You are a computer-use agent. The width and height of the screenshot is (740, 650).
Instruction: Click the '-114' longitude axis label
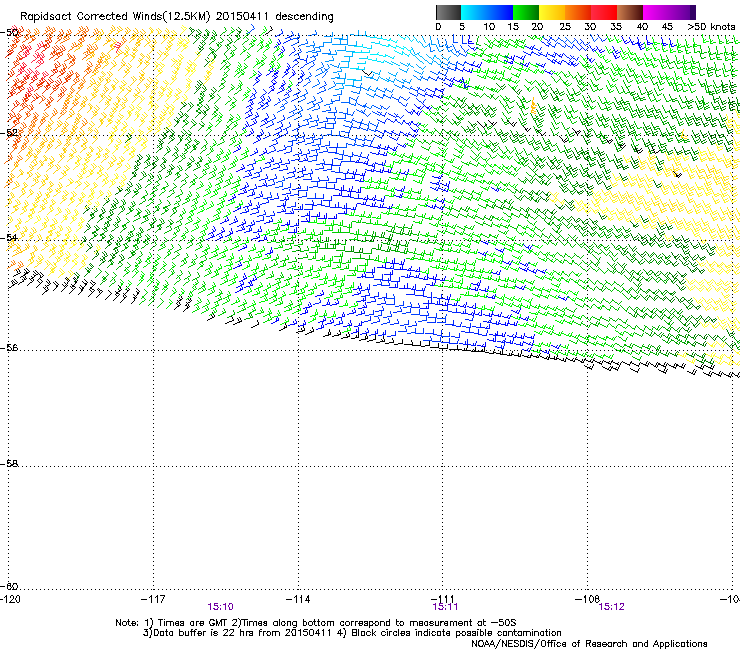[298, 599]
